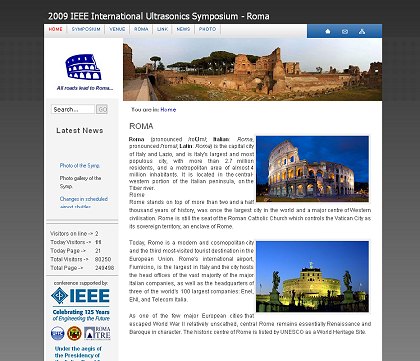This screenshot has width=420, height=361.
Task: Click the Colosseum night photo
Action: point(312,169)
